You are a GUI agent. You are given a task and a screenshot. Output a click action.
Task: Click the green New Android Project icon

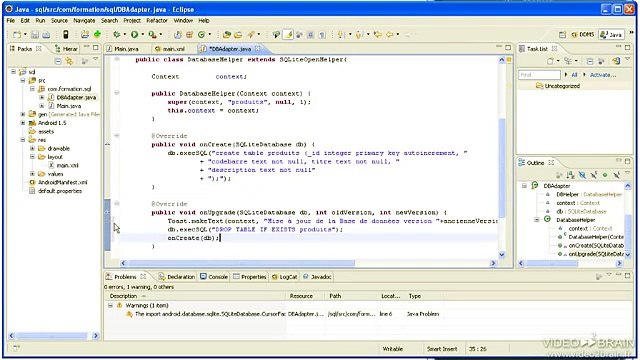97,34
